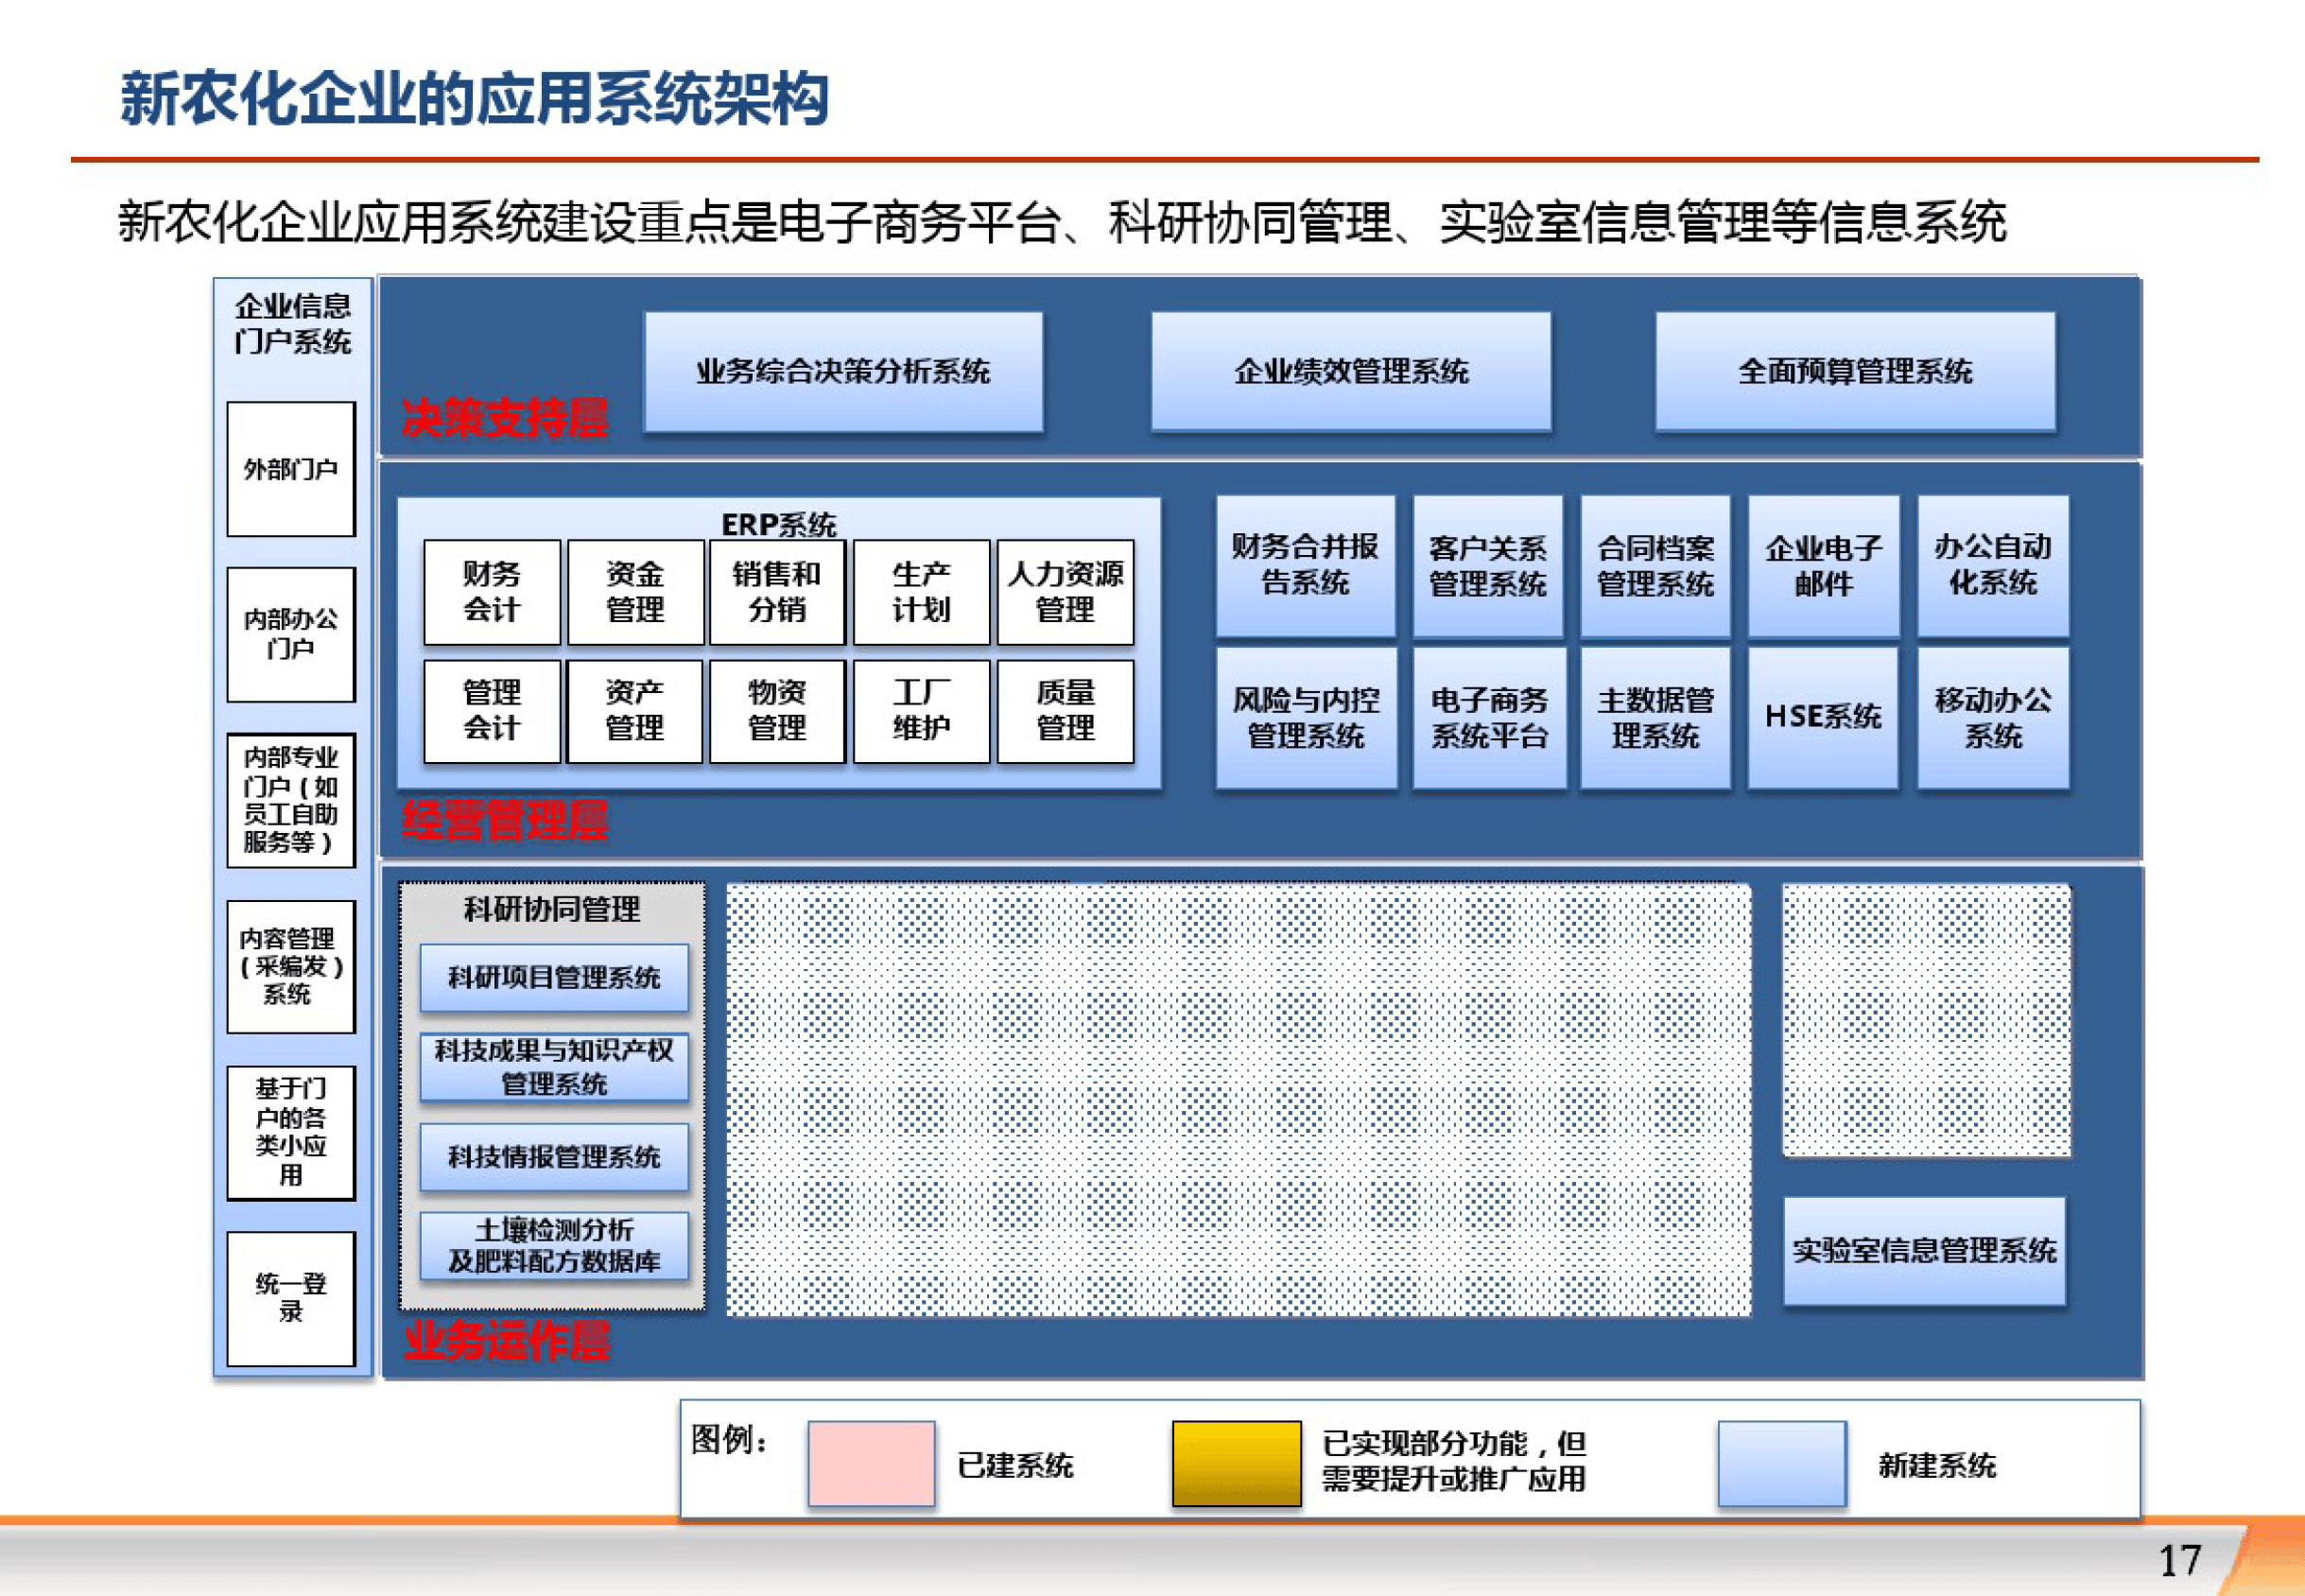The width and height of the screenshot is (2305, 1596).
Task: Select the 物资管理 module
Action: 777,711
